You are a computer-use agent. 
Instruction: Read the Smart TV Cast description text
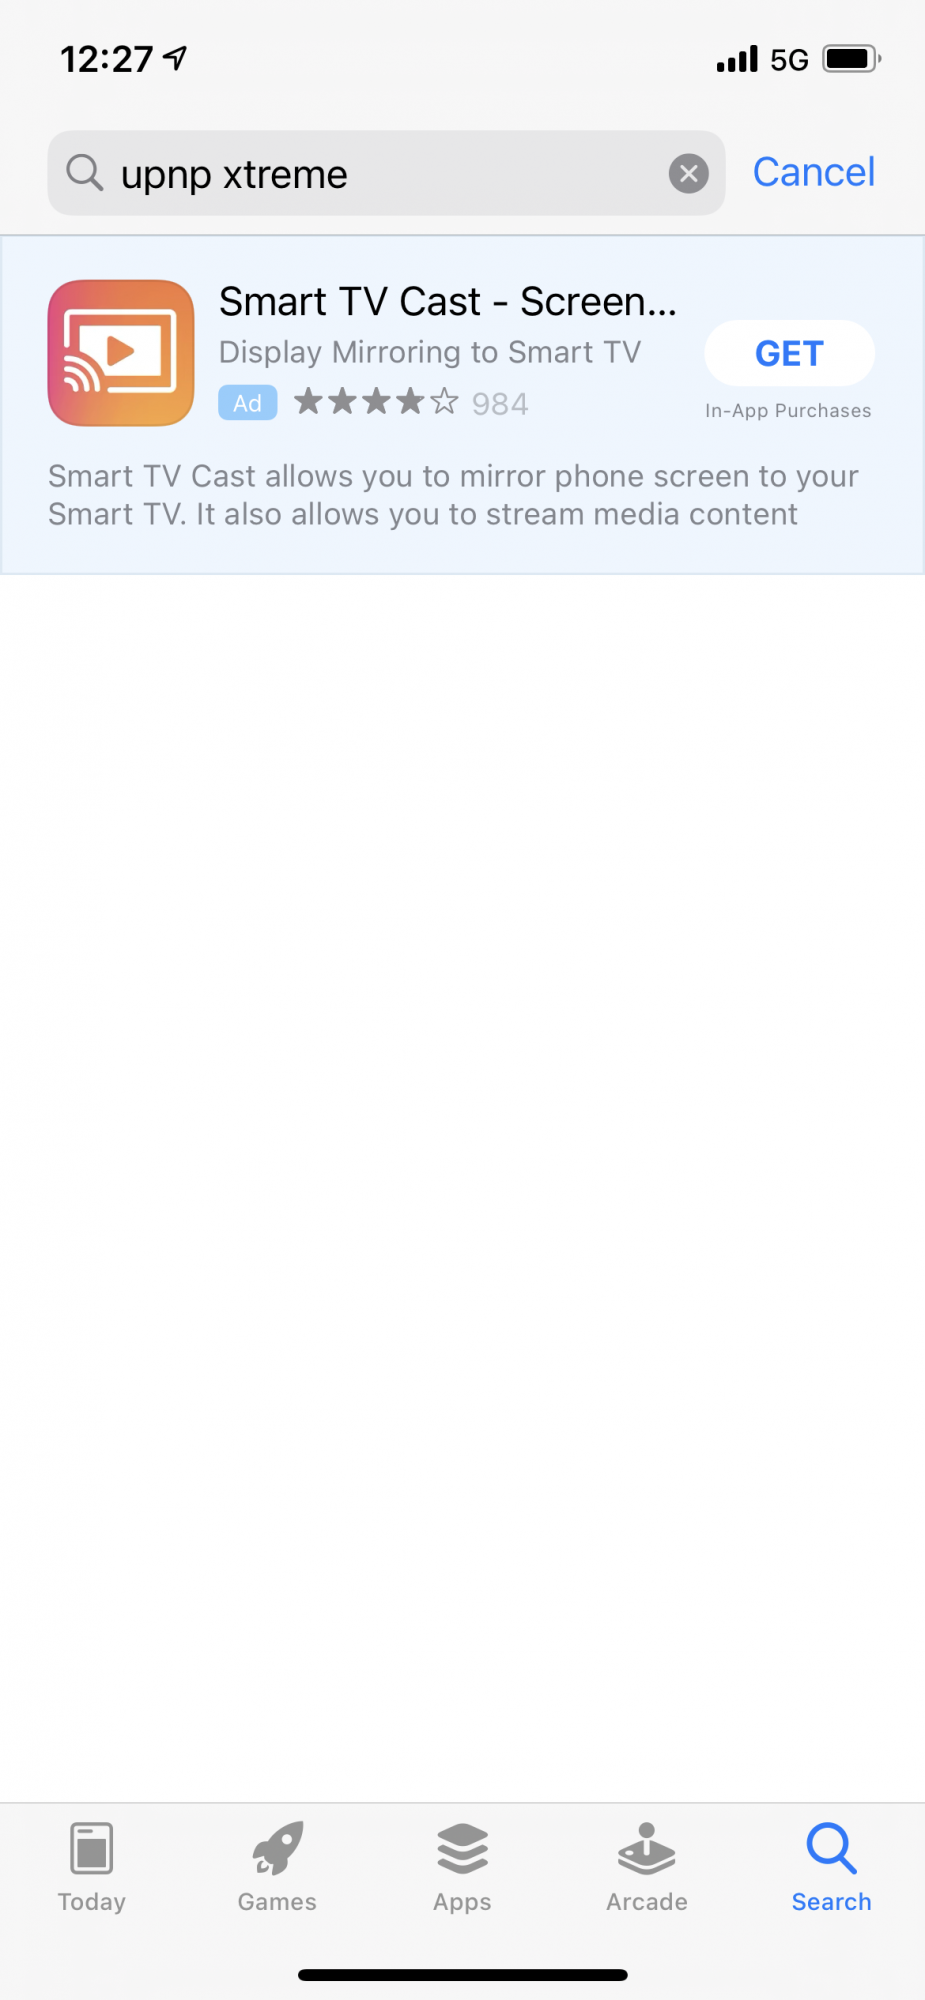pyautogui.click(x=453, y=495)
